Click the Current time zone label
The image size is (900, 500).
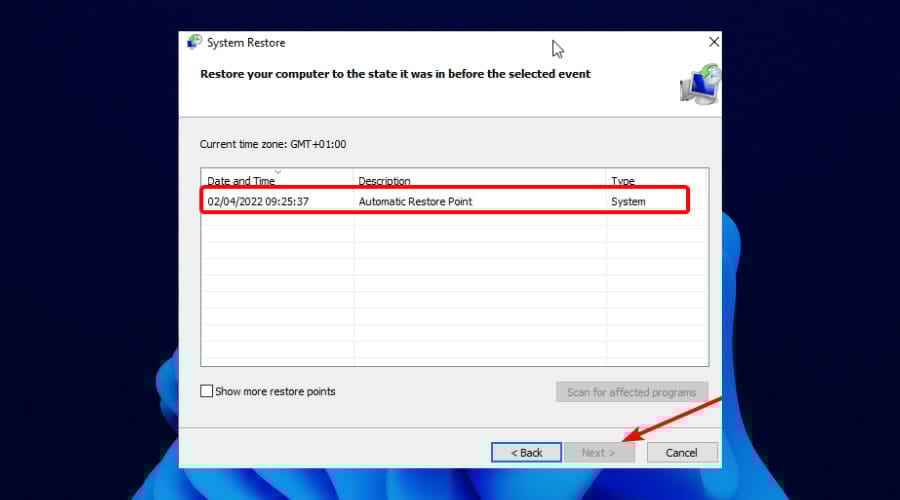coord(273,144)
